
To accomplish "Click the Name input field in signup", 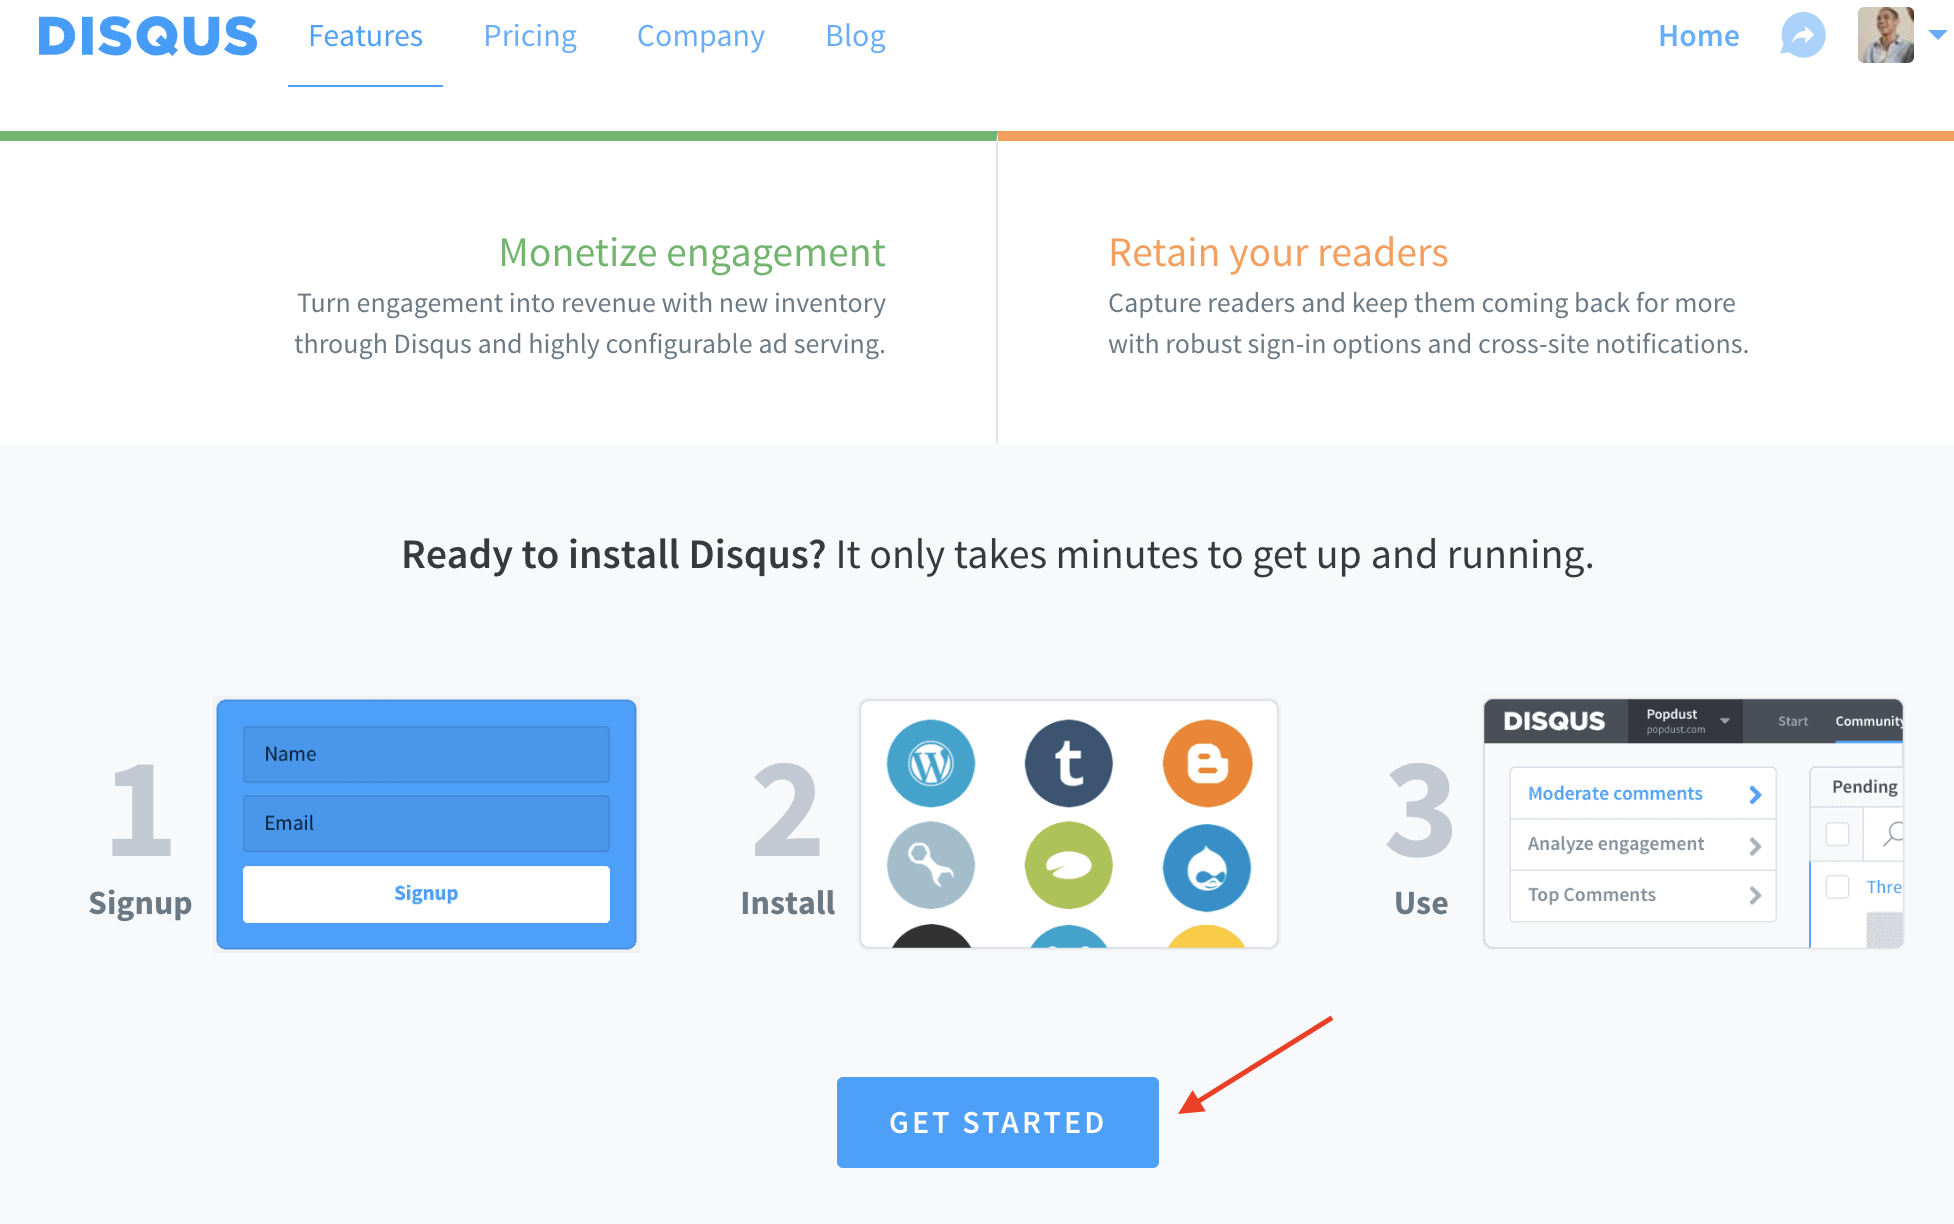I will 426,754.
